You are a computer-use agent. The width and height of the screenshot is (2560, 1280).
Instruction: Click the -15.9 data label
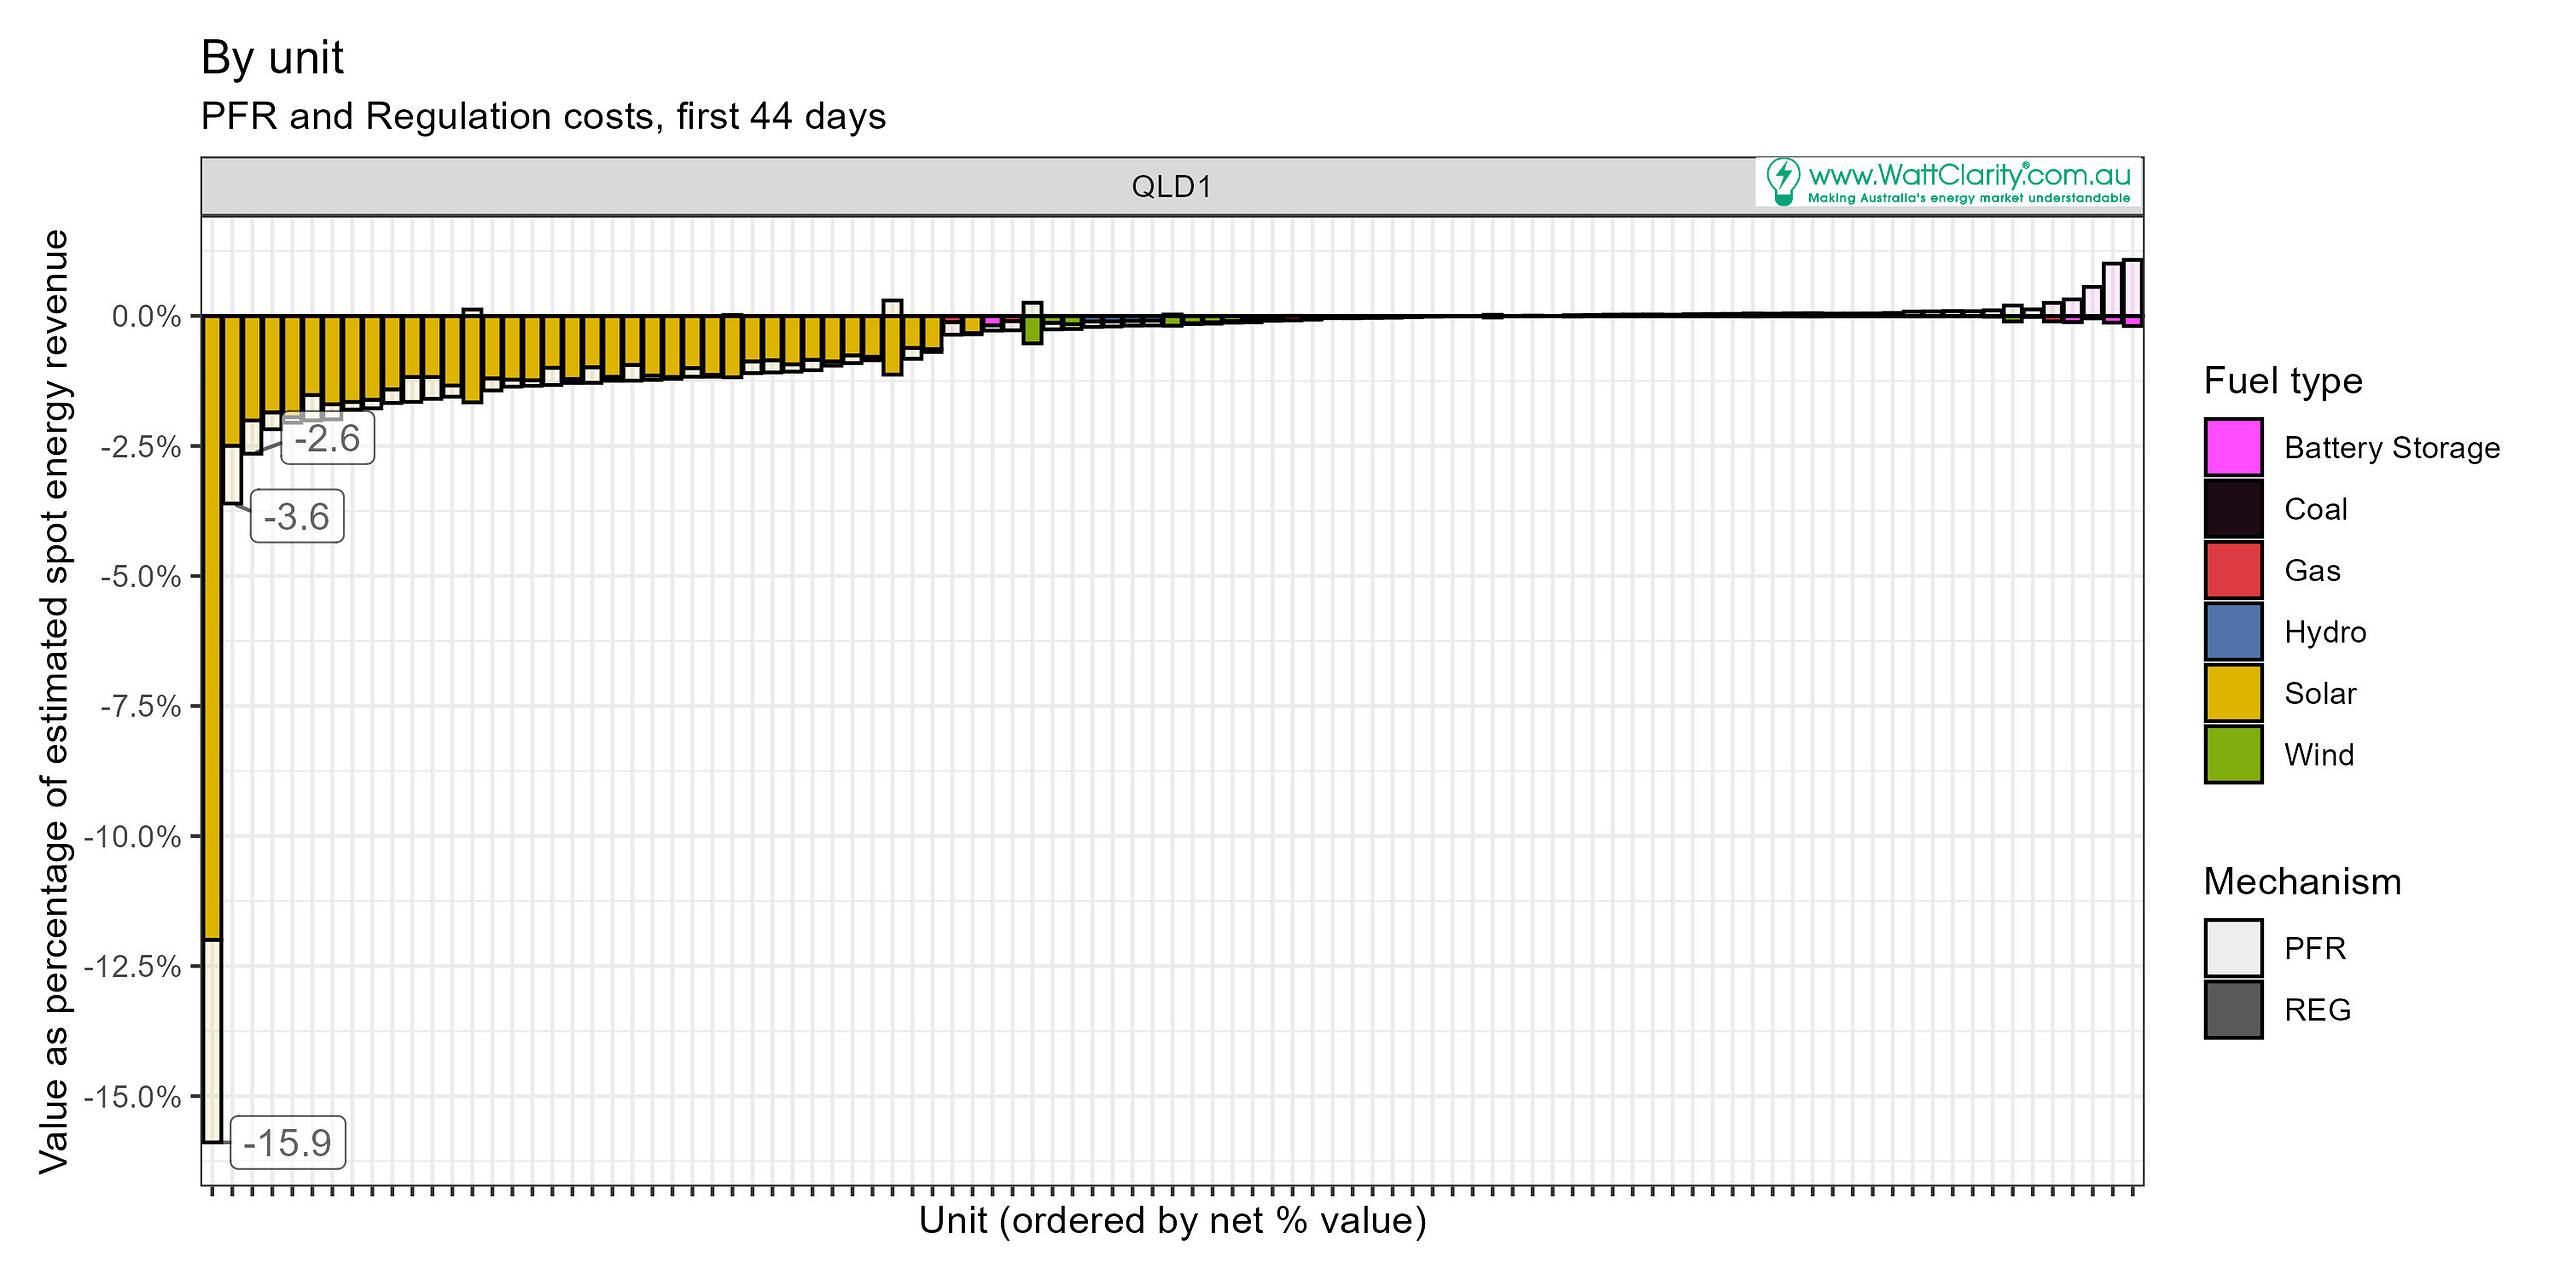pyautogui.click(x=288, y=1142)
